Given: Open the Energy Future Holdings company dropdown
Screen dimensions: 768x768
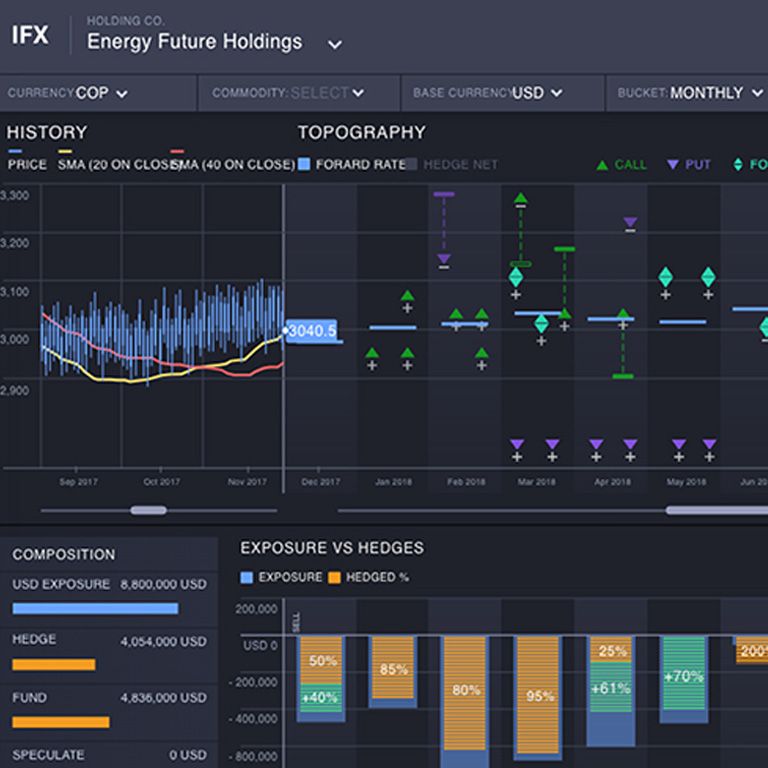Looking at the screenshot, I should pos(335,44).
